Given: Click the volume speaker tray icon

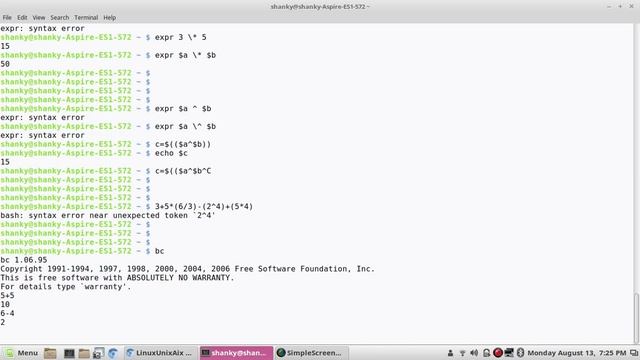Looking at the screenshot, I should pos(474,353).
